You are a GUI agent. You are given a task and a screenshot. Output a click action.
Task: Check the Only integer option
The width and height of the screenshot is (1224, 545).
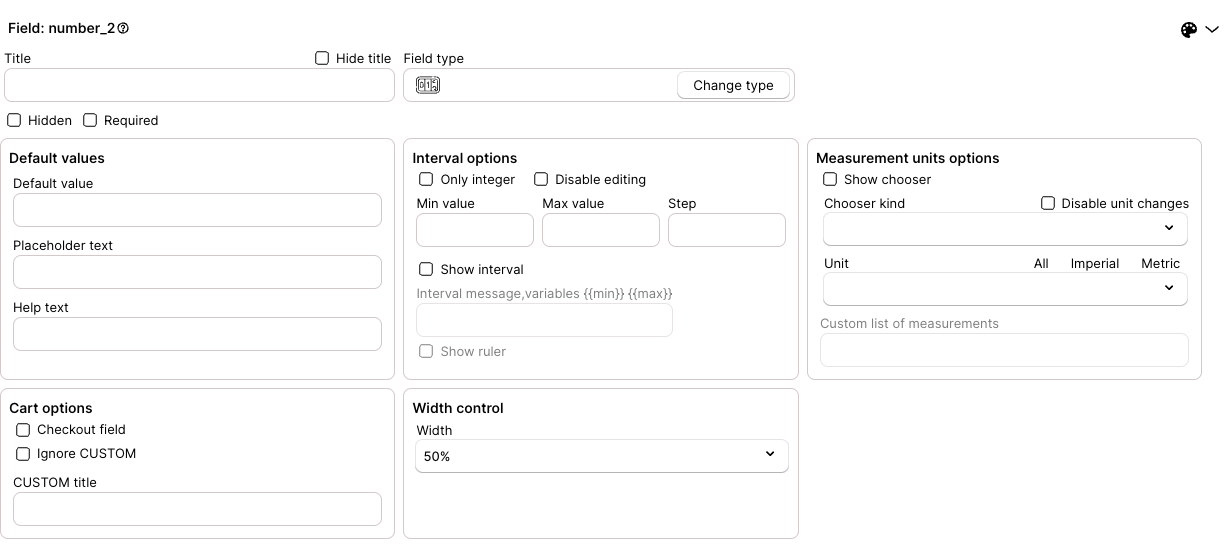(426, 179)
